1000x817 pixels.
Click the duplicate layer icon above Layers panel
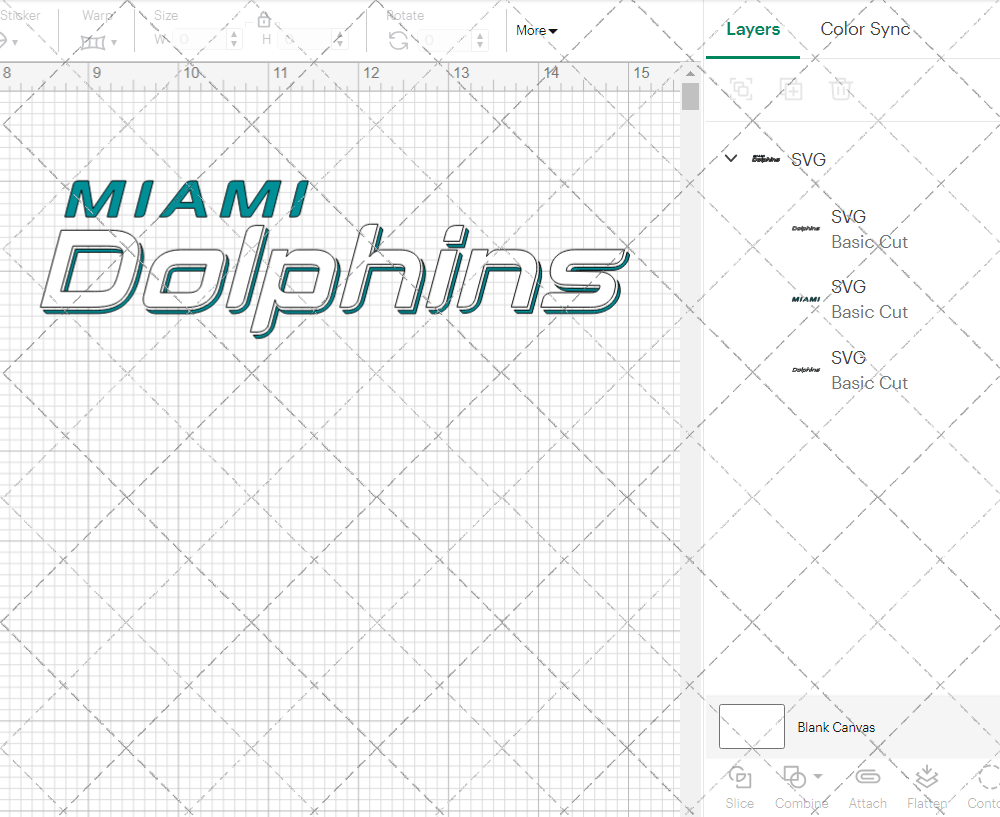(x=741, y=89)
